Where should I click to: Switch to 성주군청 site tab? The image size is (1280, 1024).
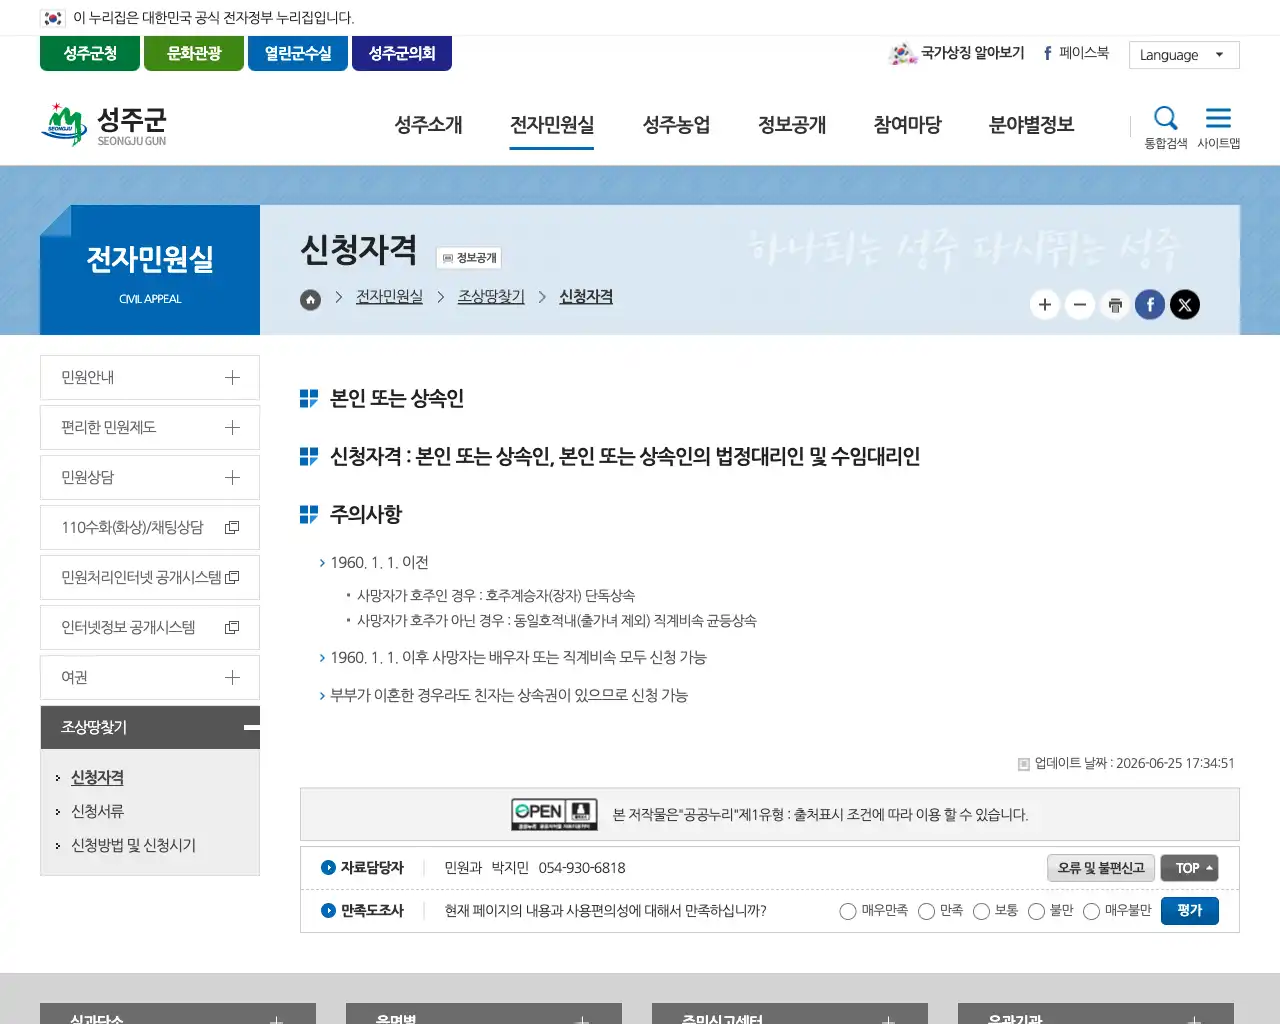pos(90,53)
